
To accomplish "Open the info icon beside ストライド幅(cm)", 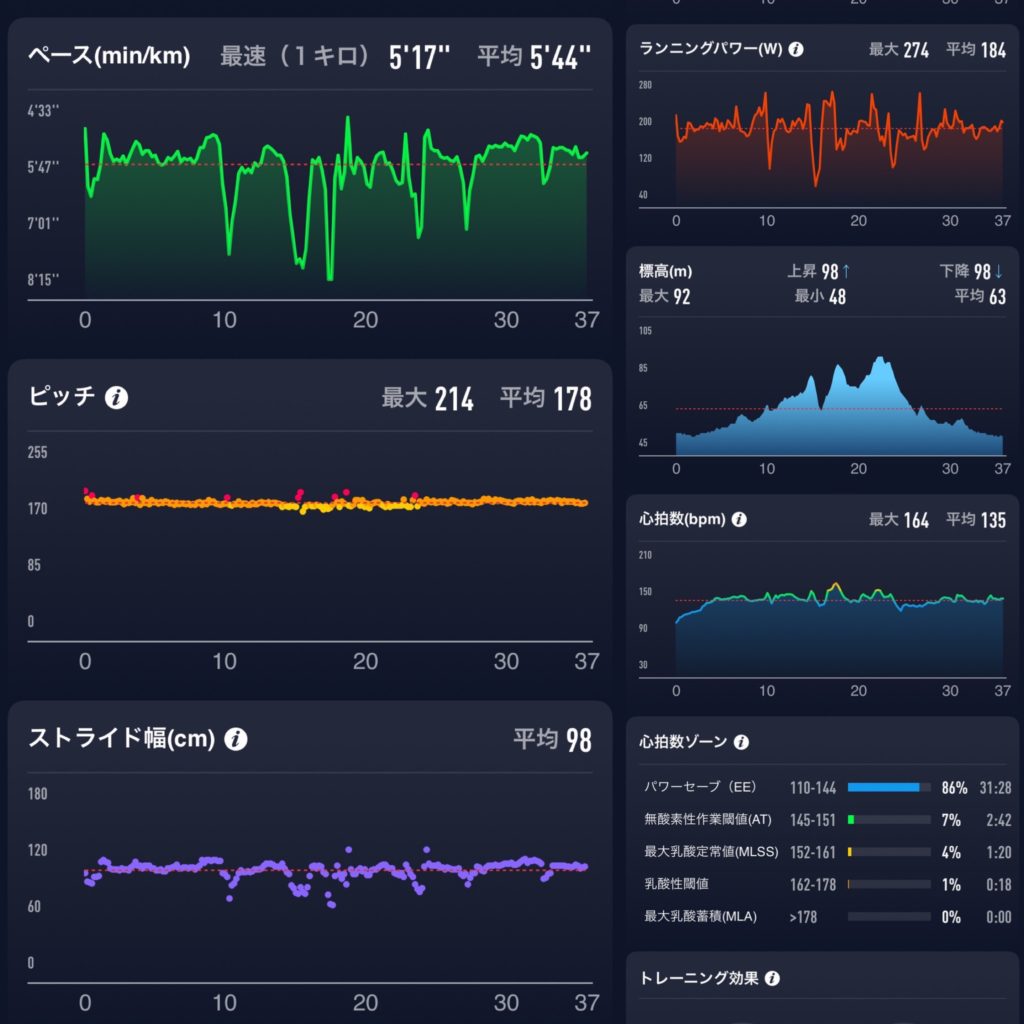I will [x=236, y=739].
